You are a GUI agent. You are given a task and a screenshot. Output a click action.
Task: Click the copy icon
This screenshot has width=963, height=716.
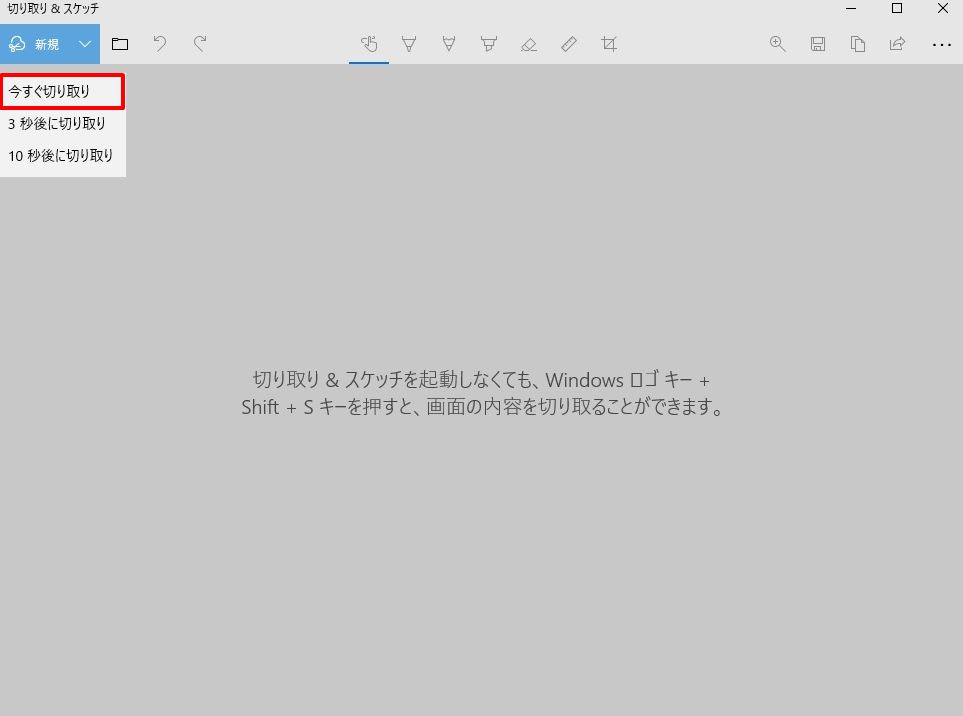(858, 44)
